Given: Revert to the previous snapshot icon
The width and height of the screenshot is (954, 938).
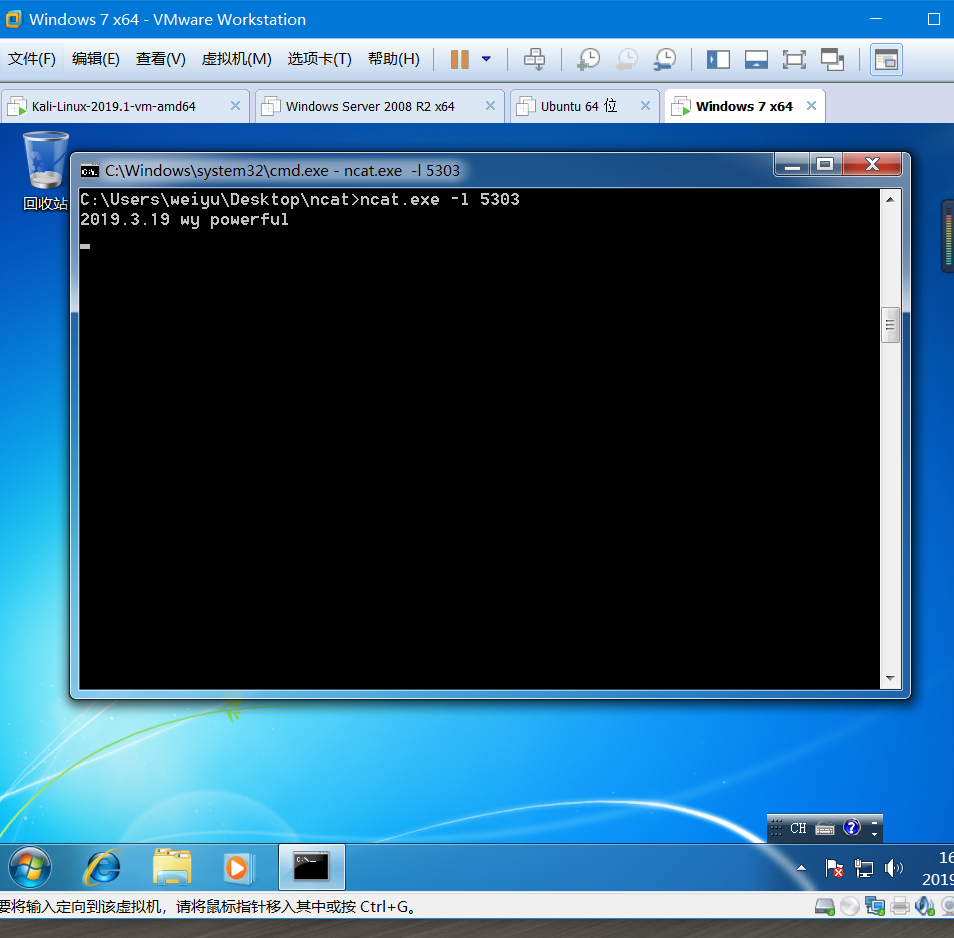Looking at the screenshot, I should (x=627, y=59).
